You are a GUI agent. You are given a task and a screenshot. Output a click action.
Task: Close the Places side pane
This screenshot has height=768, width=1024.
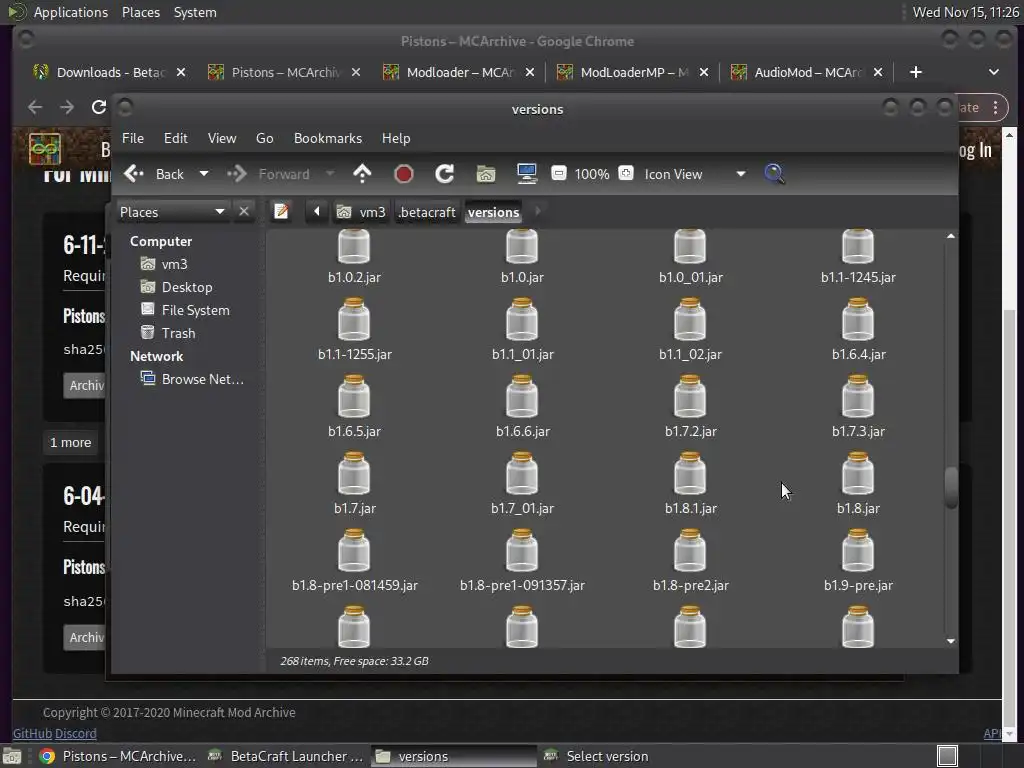point(244,212)
